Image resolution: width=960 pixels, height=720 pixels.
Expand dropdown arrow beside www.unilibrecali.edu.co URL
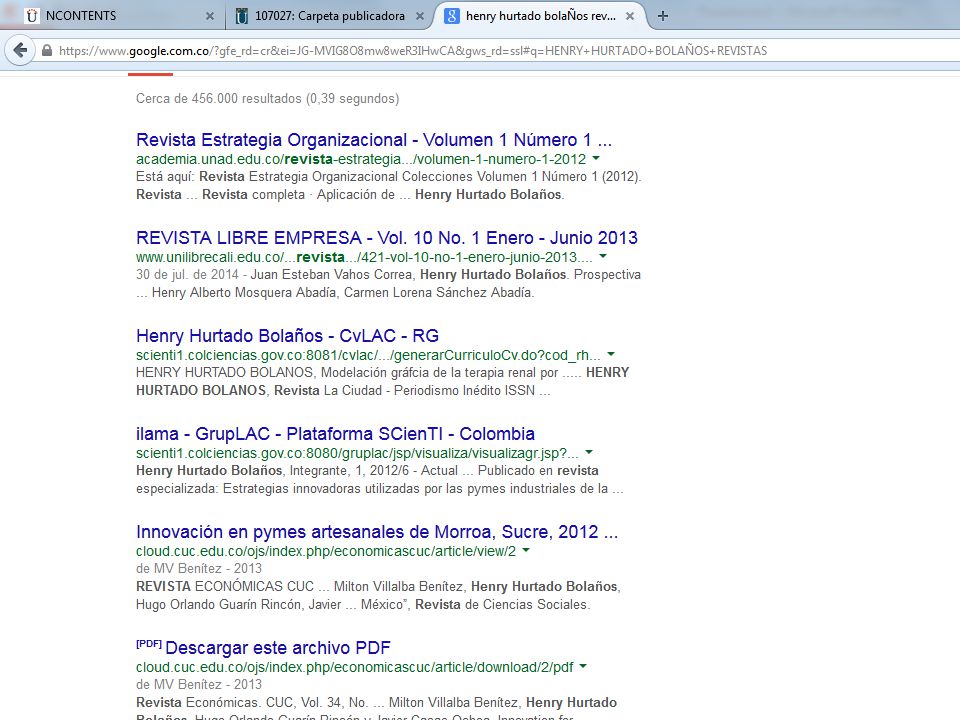pos(603,257)
